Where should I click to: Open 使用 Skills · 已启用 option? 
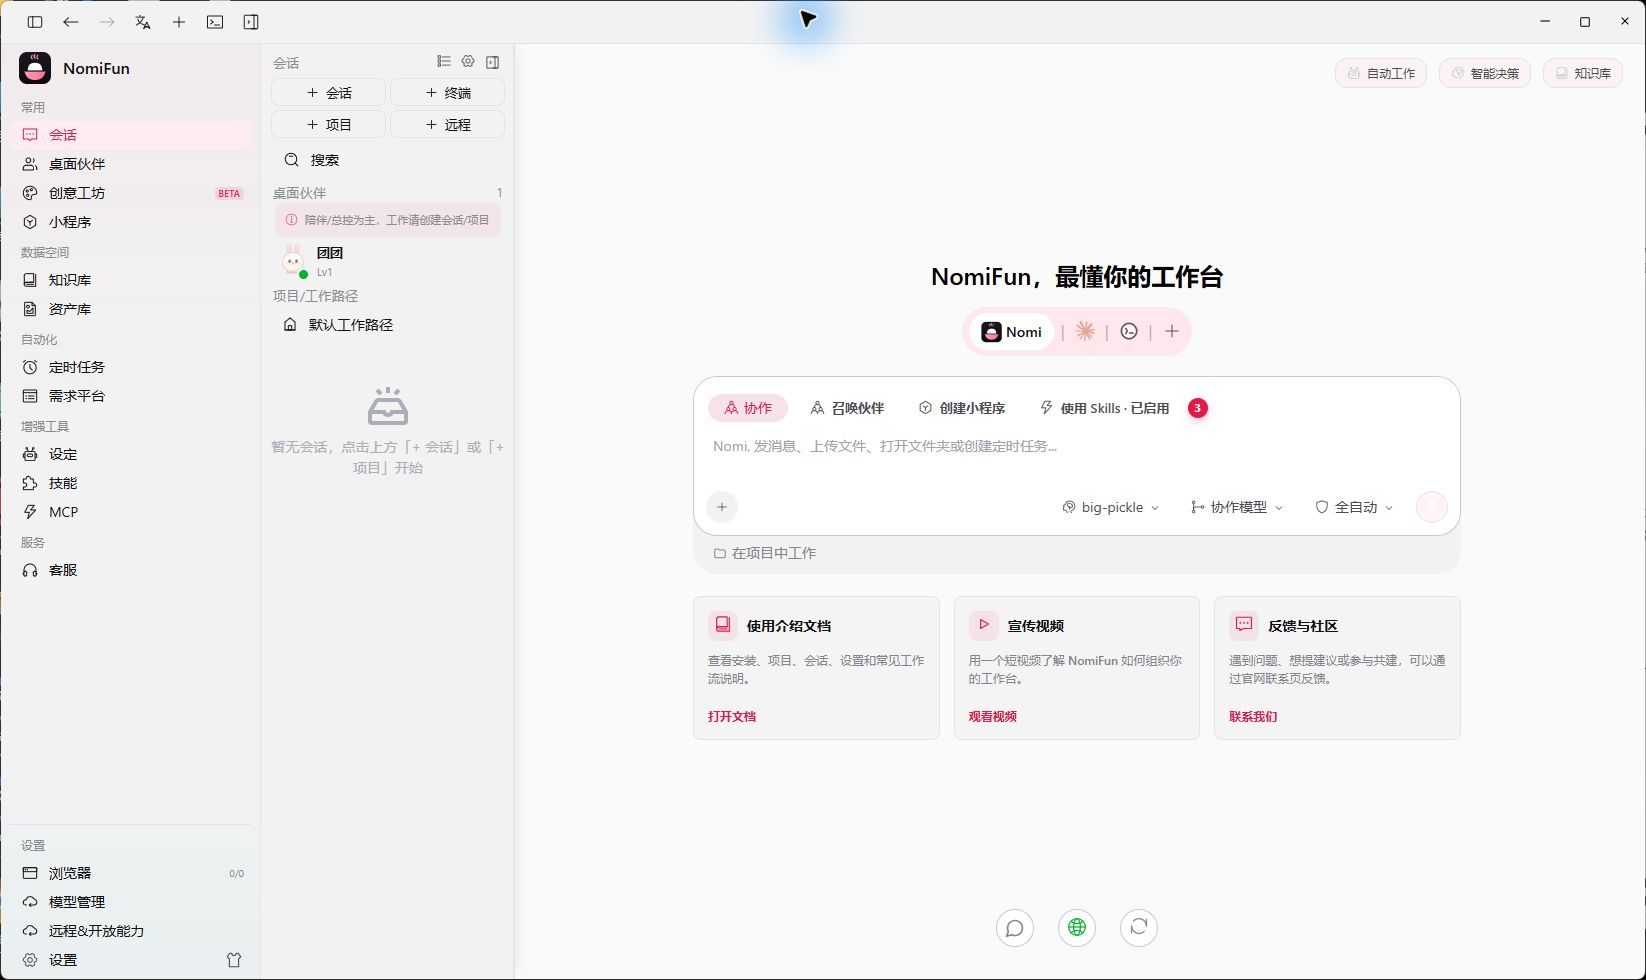1104,408
